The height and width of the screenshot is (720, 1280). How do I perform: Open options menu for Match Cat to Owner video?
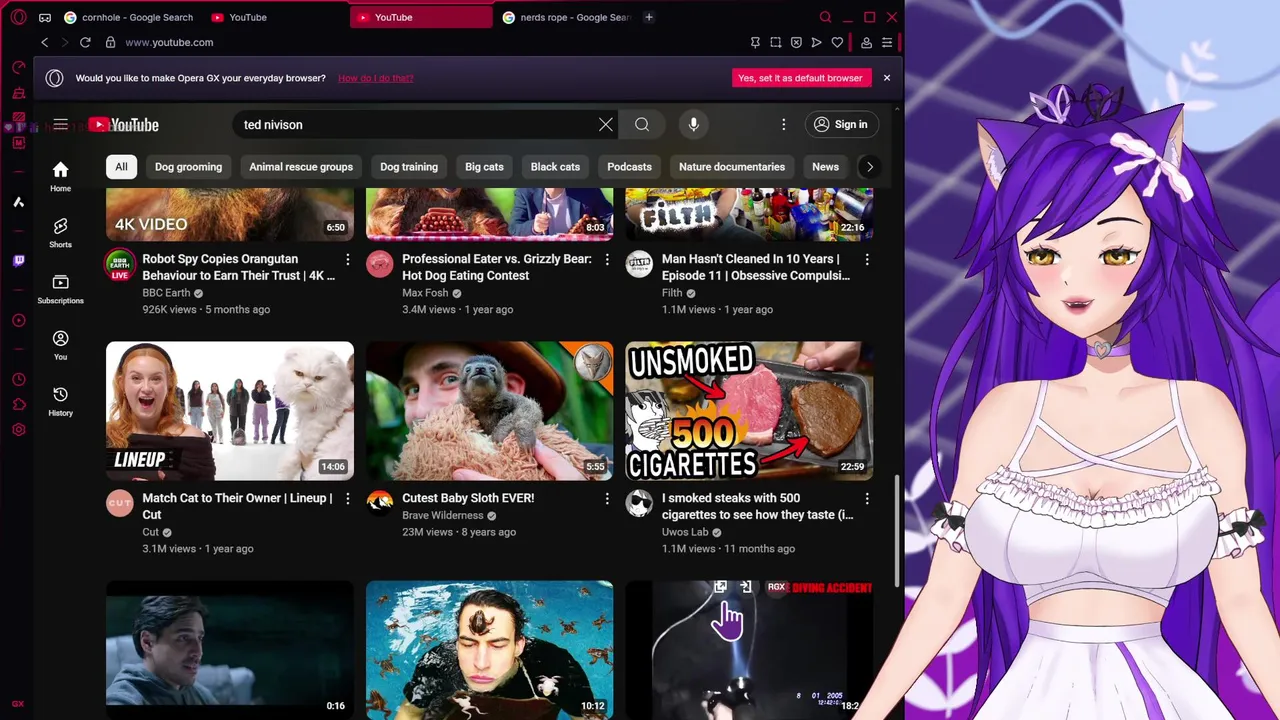pyautogui.click(x=347, y=499)
